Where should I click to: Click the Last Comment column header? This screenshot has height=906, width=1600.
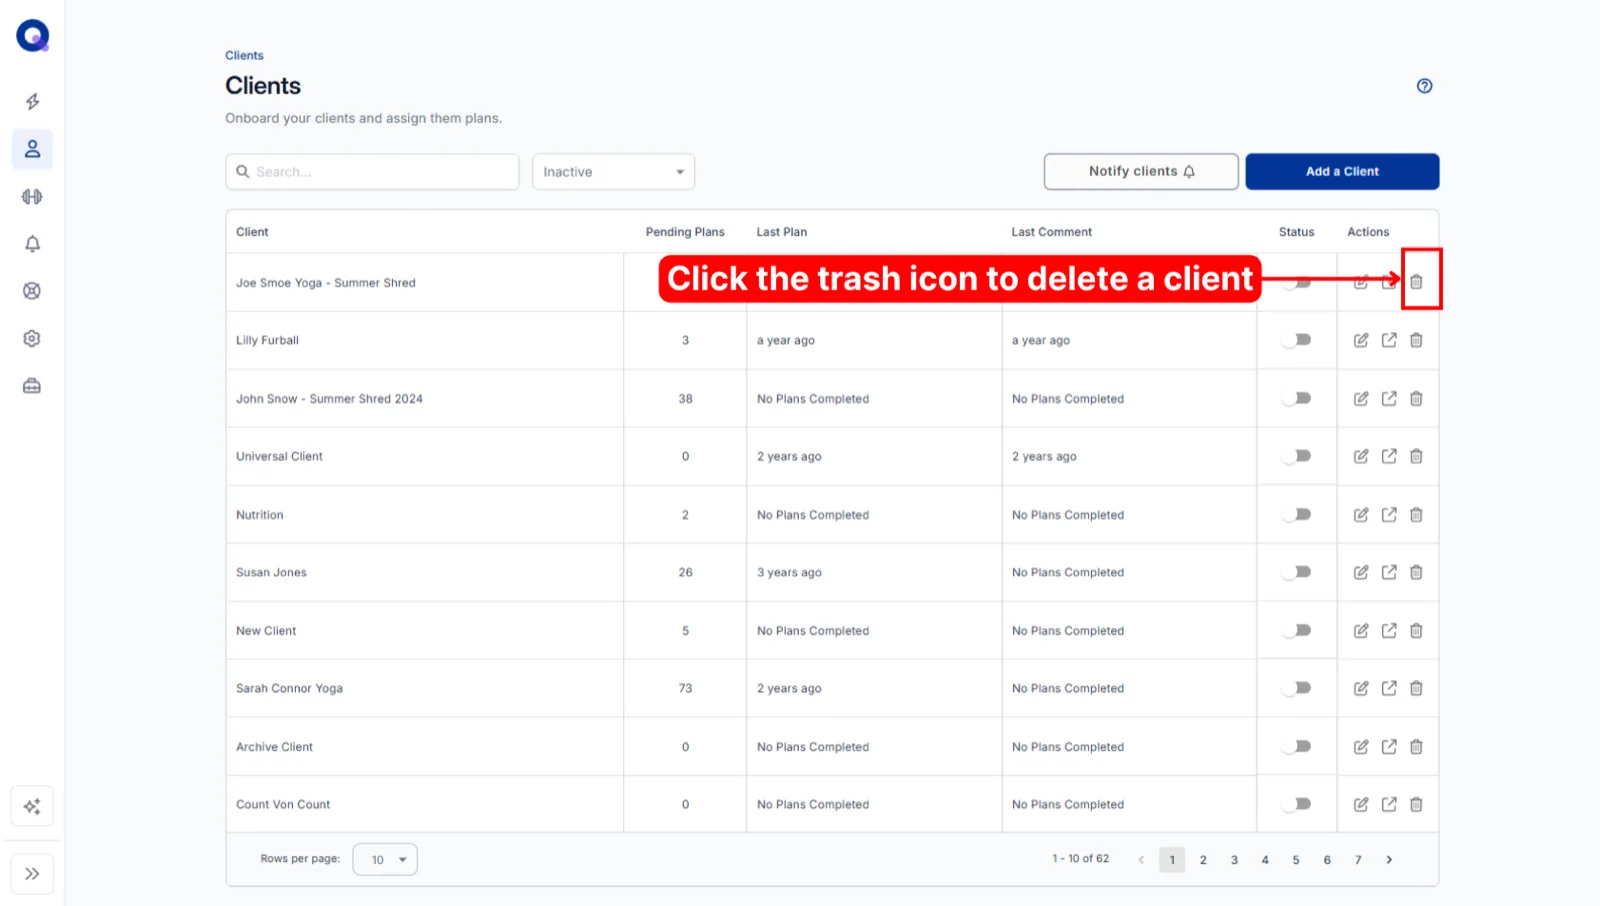click(1052, 232)
